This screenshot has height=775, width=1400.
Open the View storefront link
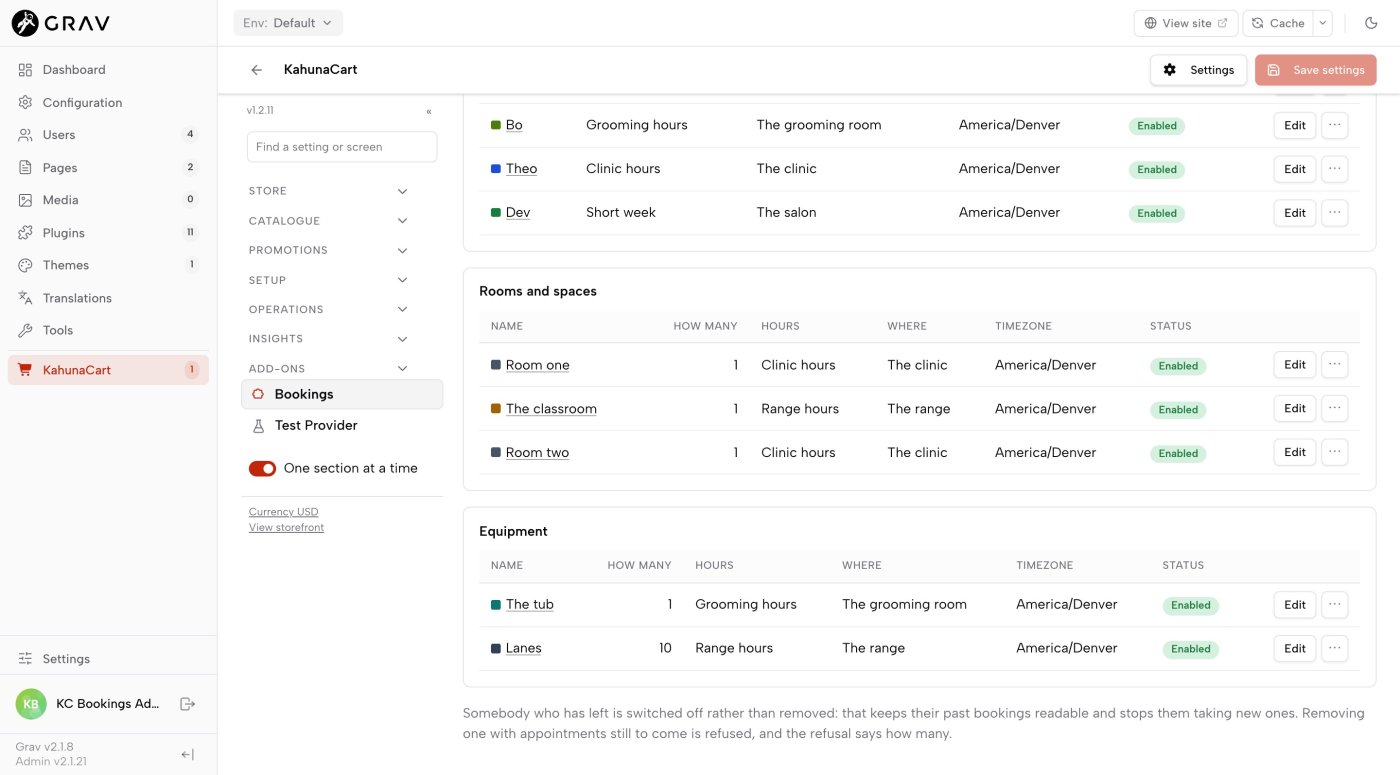(286, 528)
